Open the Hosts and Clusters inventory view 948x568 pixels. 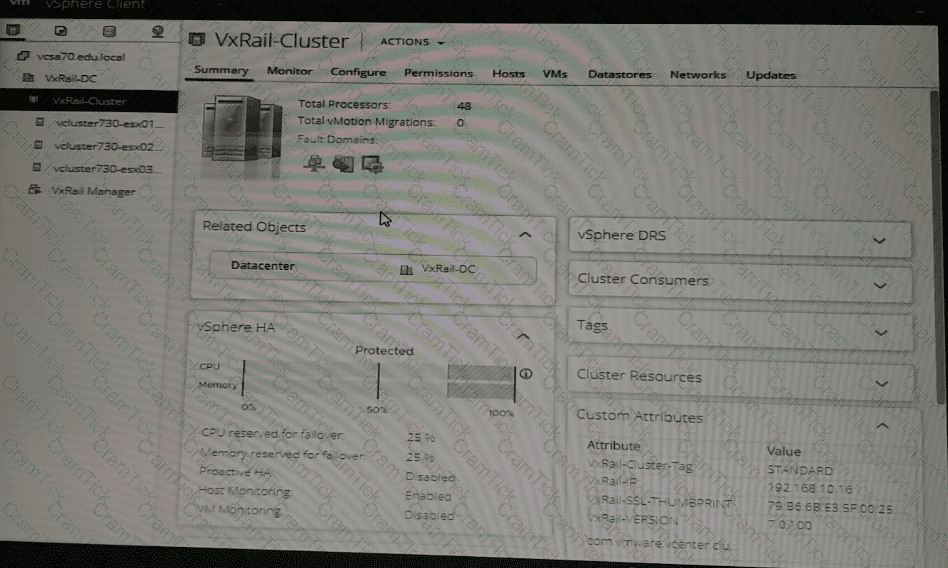(13, 31)
